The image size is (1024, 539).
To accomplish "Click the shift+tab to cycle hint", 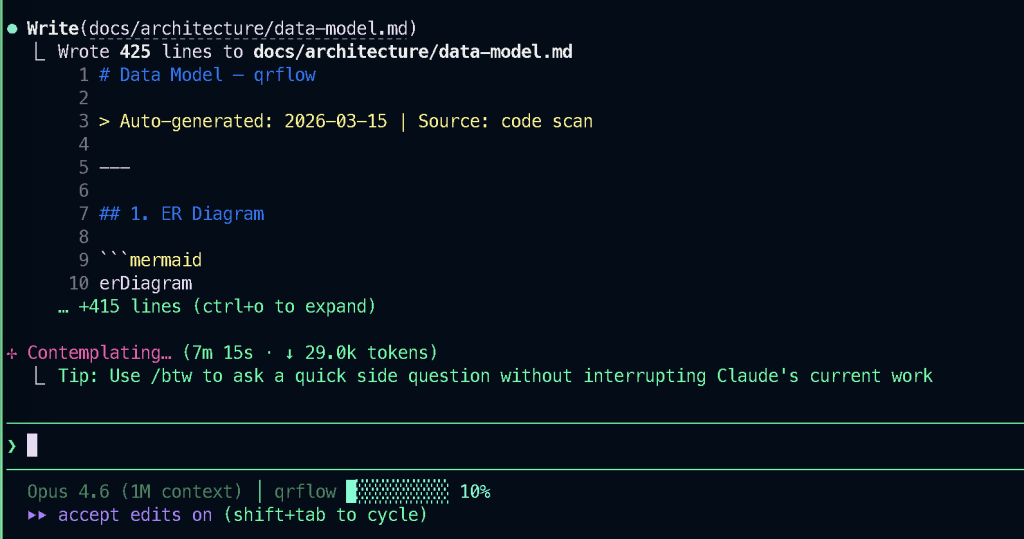I will [x=325, y=515].
